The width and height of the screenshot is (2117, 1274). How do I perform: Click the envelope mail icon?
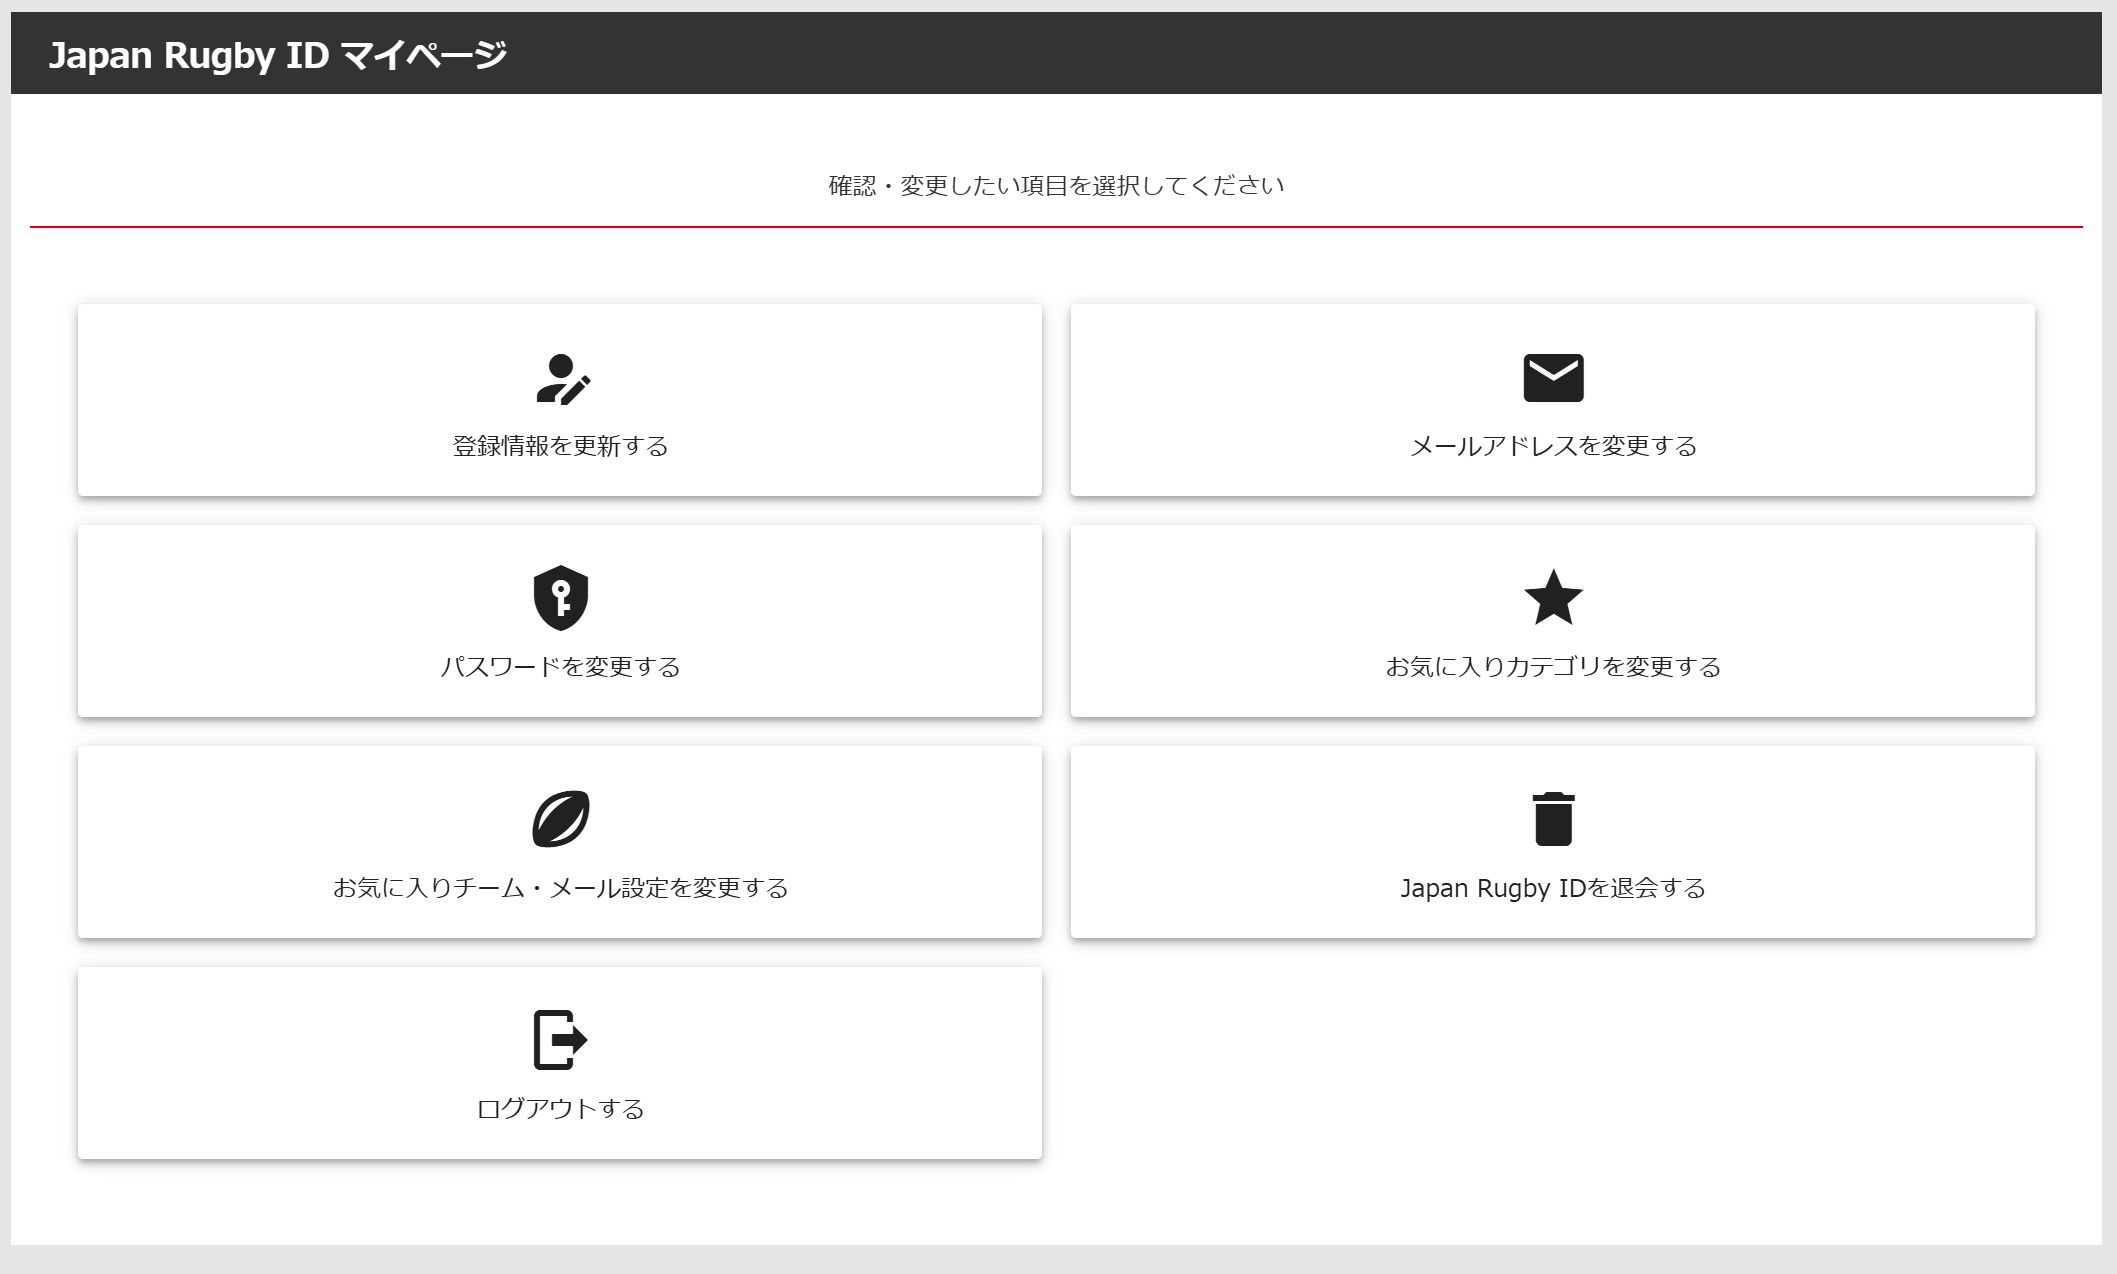pyautogui.click(x=1553, y=378)
